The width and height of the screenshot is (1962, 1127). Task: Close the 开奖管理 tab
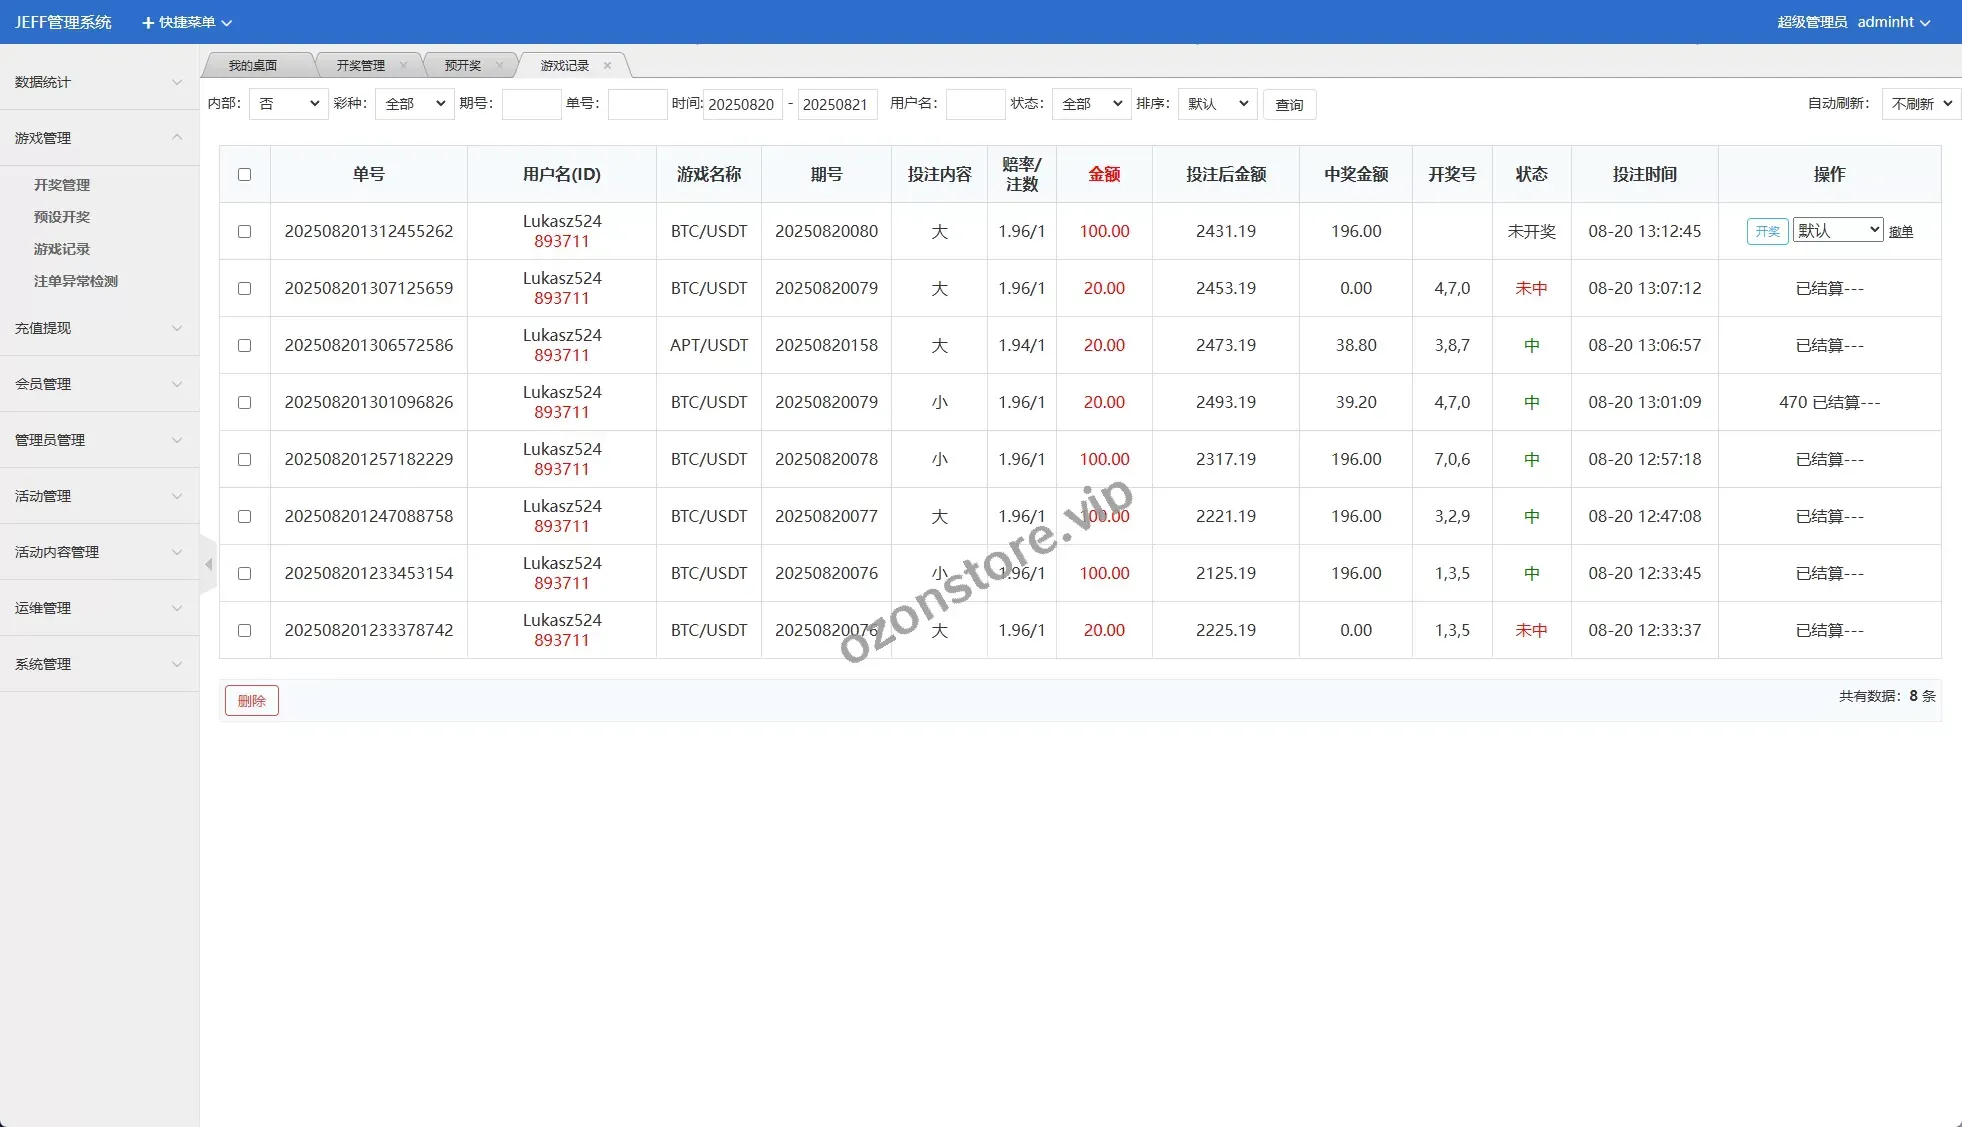pyautogui.click(x=403, y=66)
